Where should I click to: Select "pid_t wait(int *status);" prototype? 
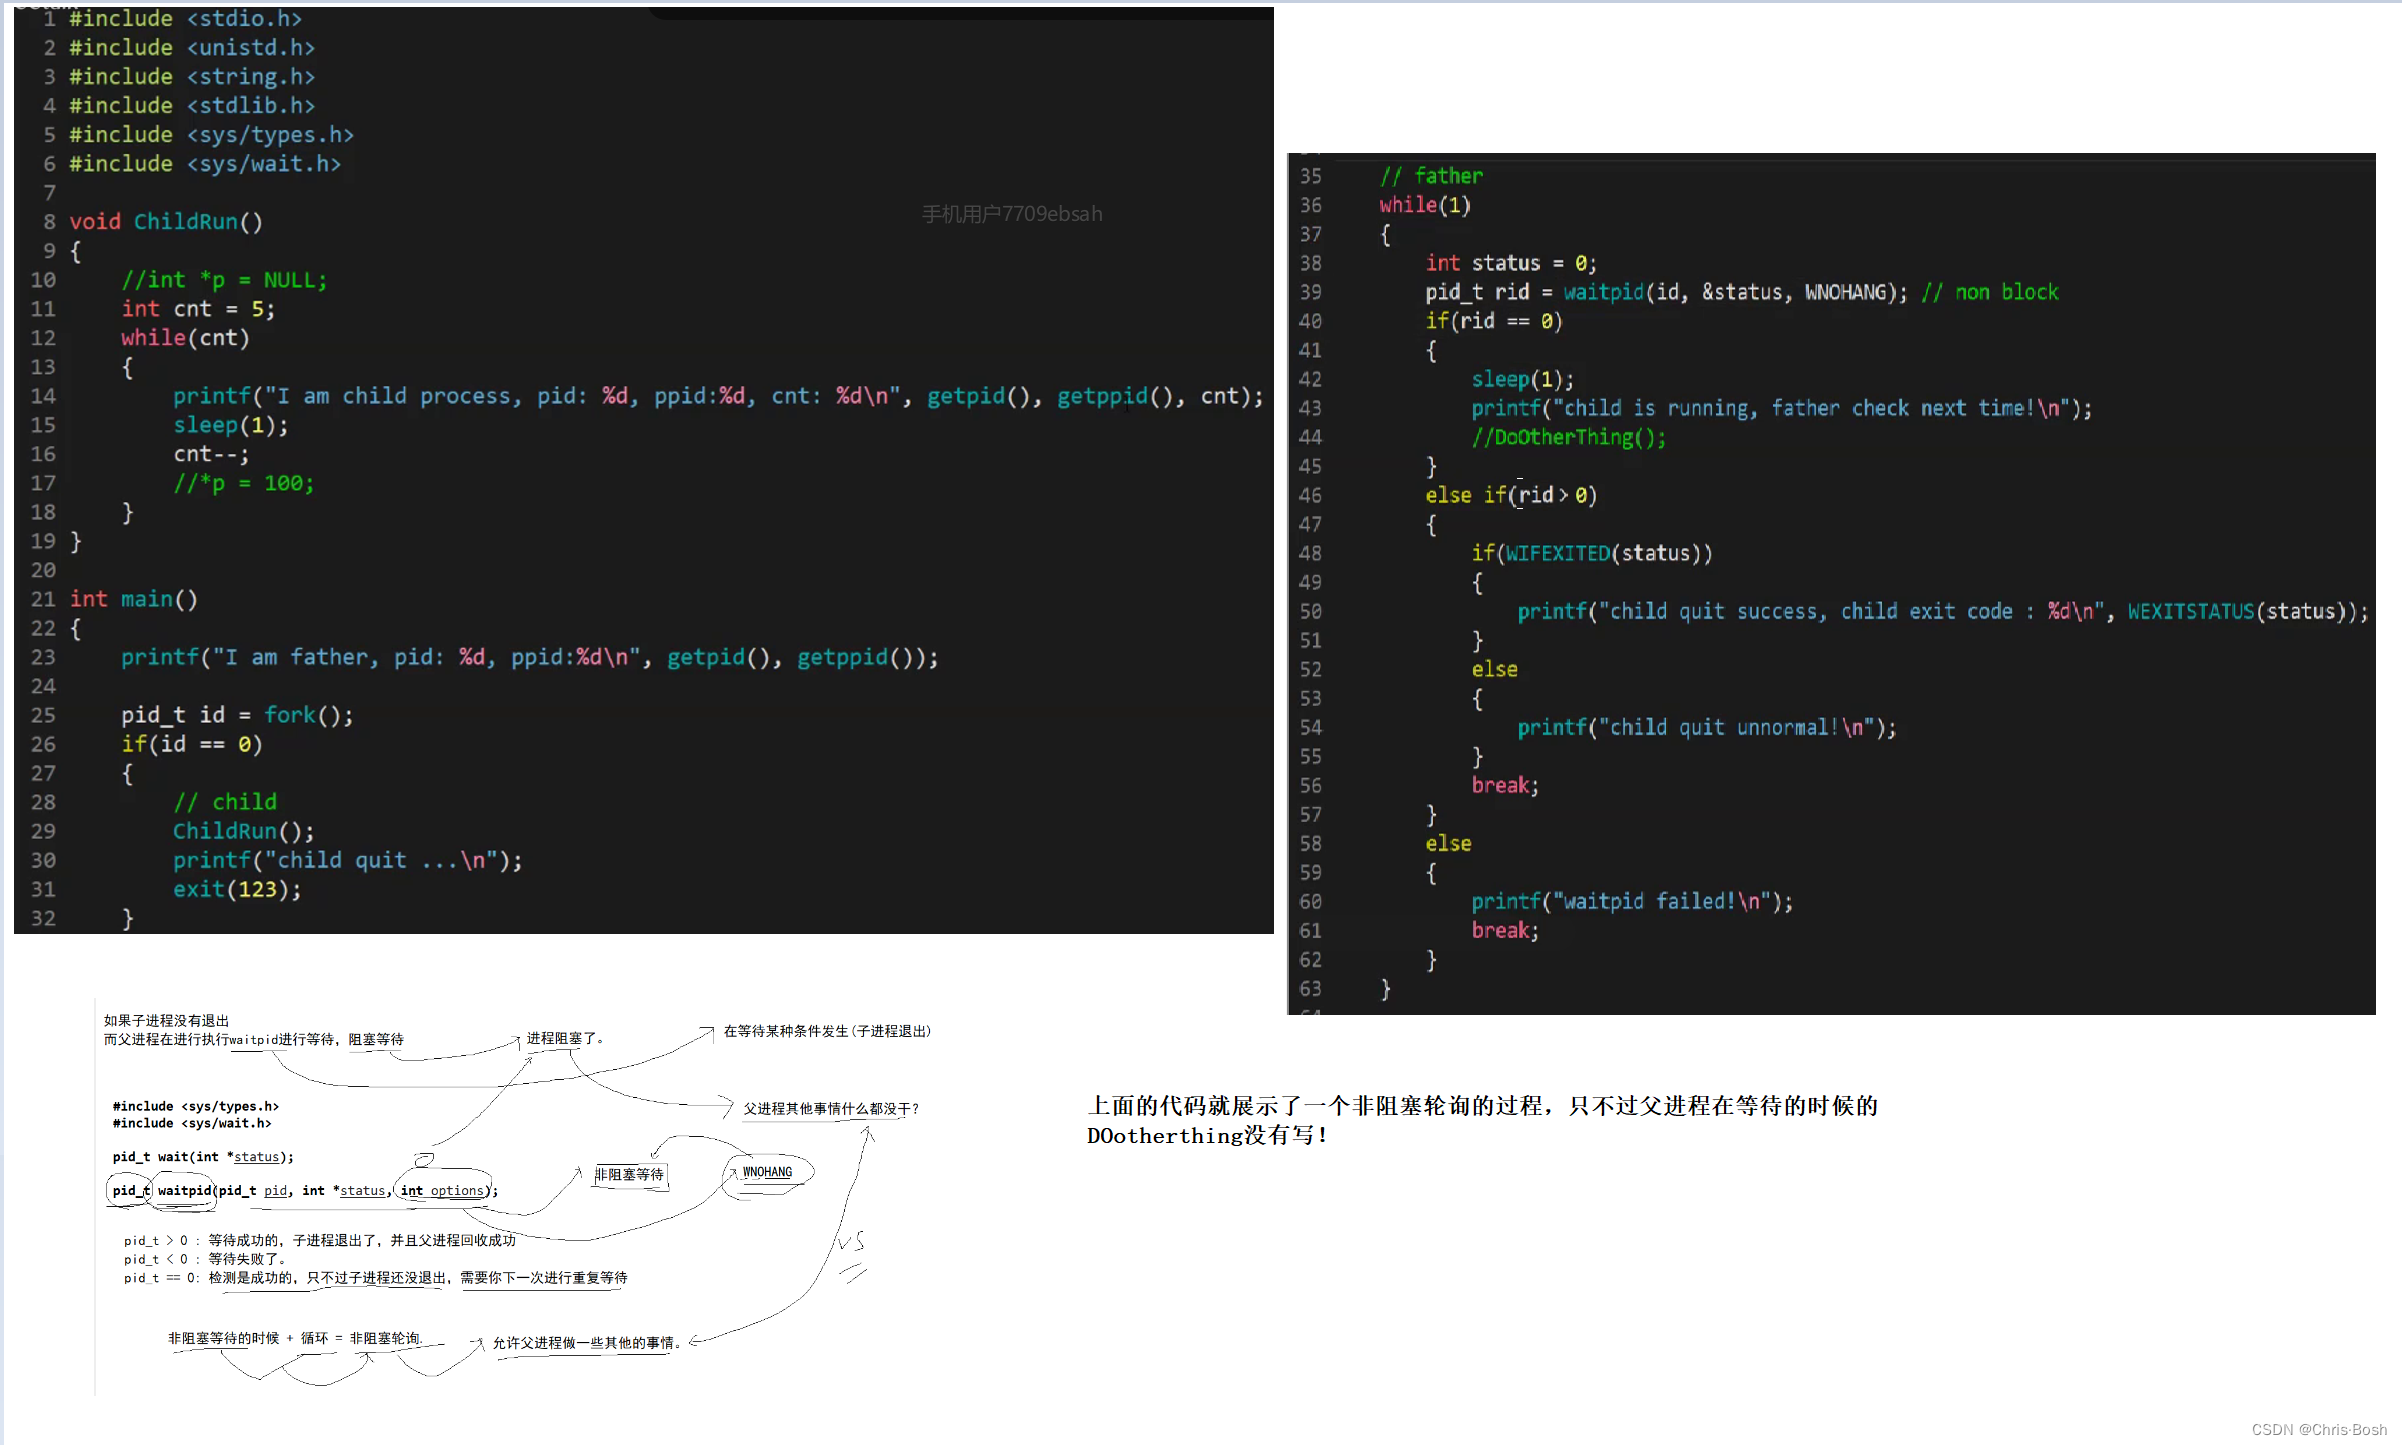203,1157
